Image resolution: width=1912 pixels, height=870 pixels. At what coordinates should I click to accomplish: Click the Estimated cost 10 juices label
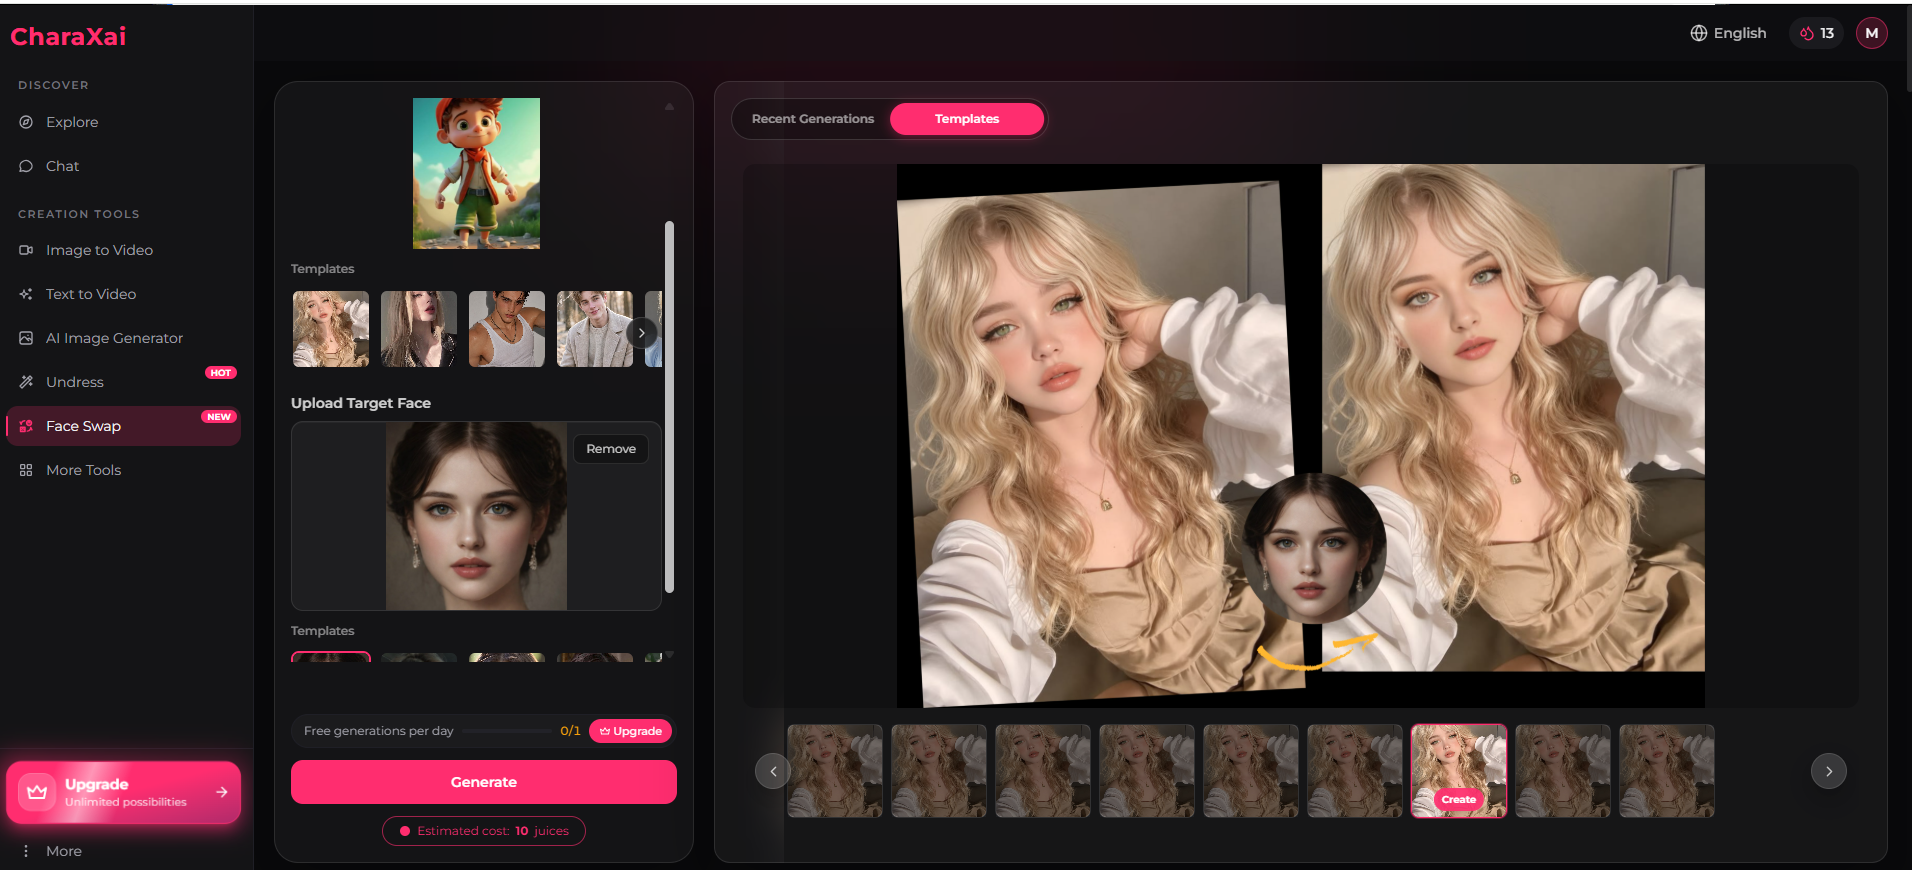click(x=484, y=831)
